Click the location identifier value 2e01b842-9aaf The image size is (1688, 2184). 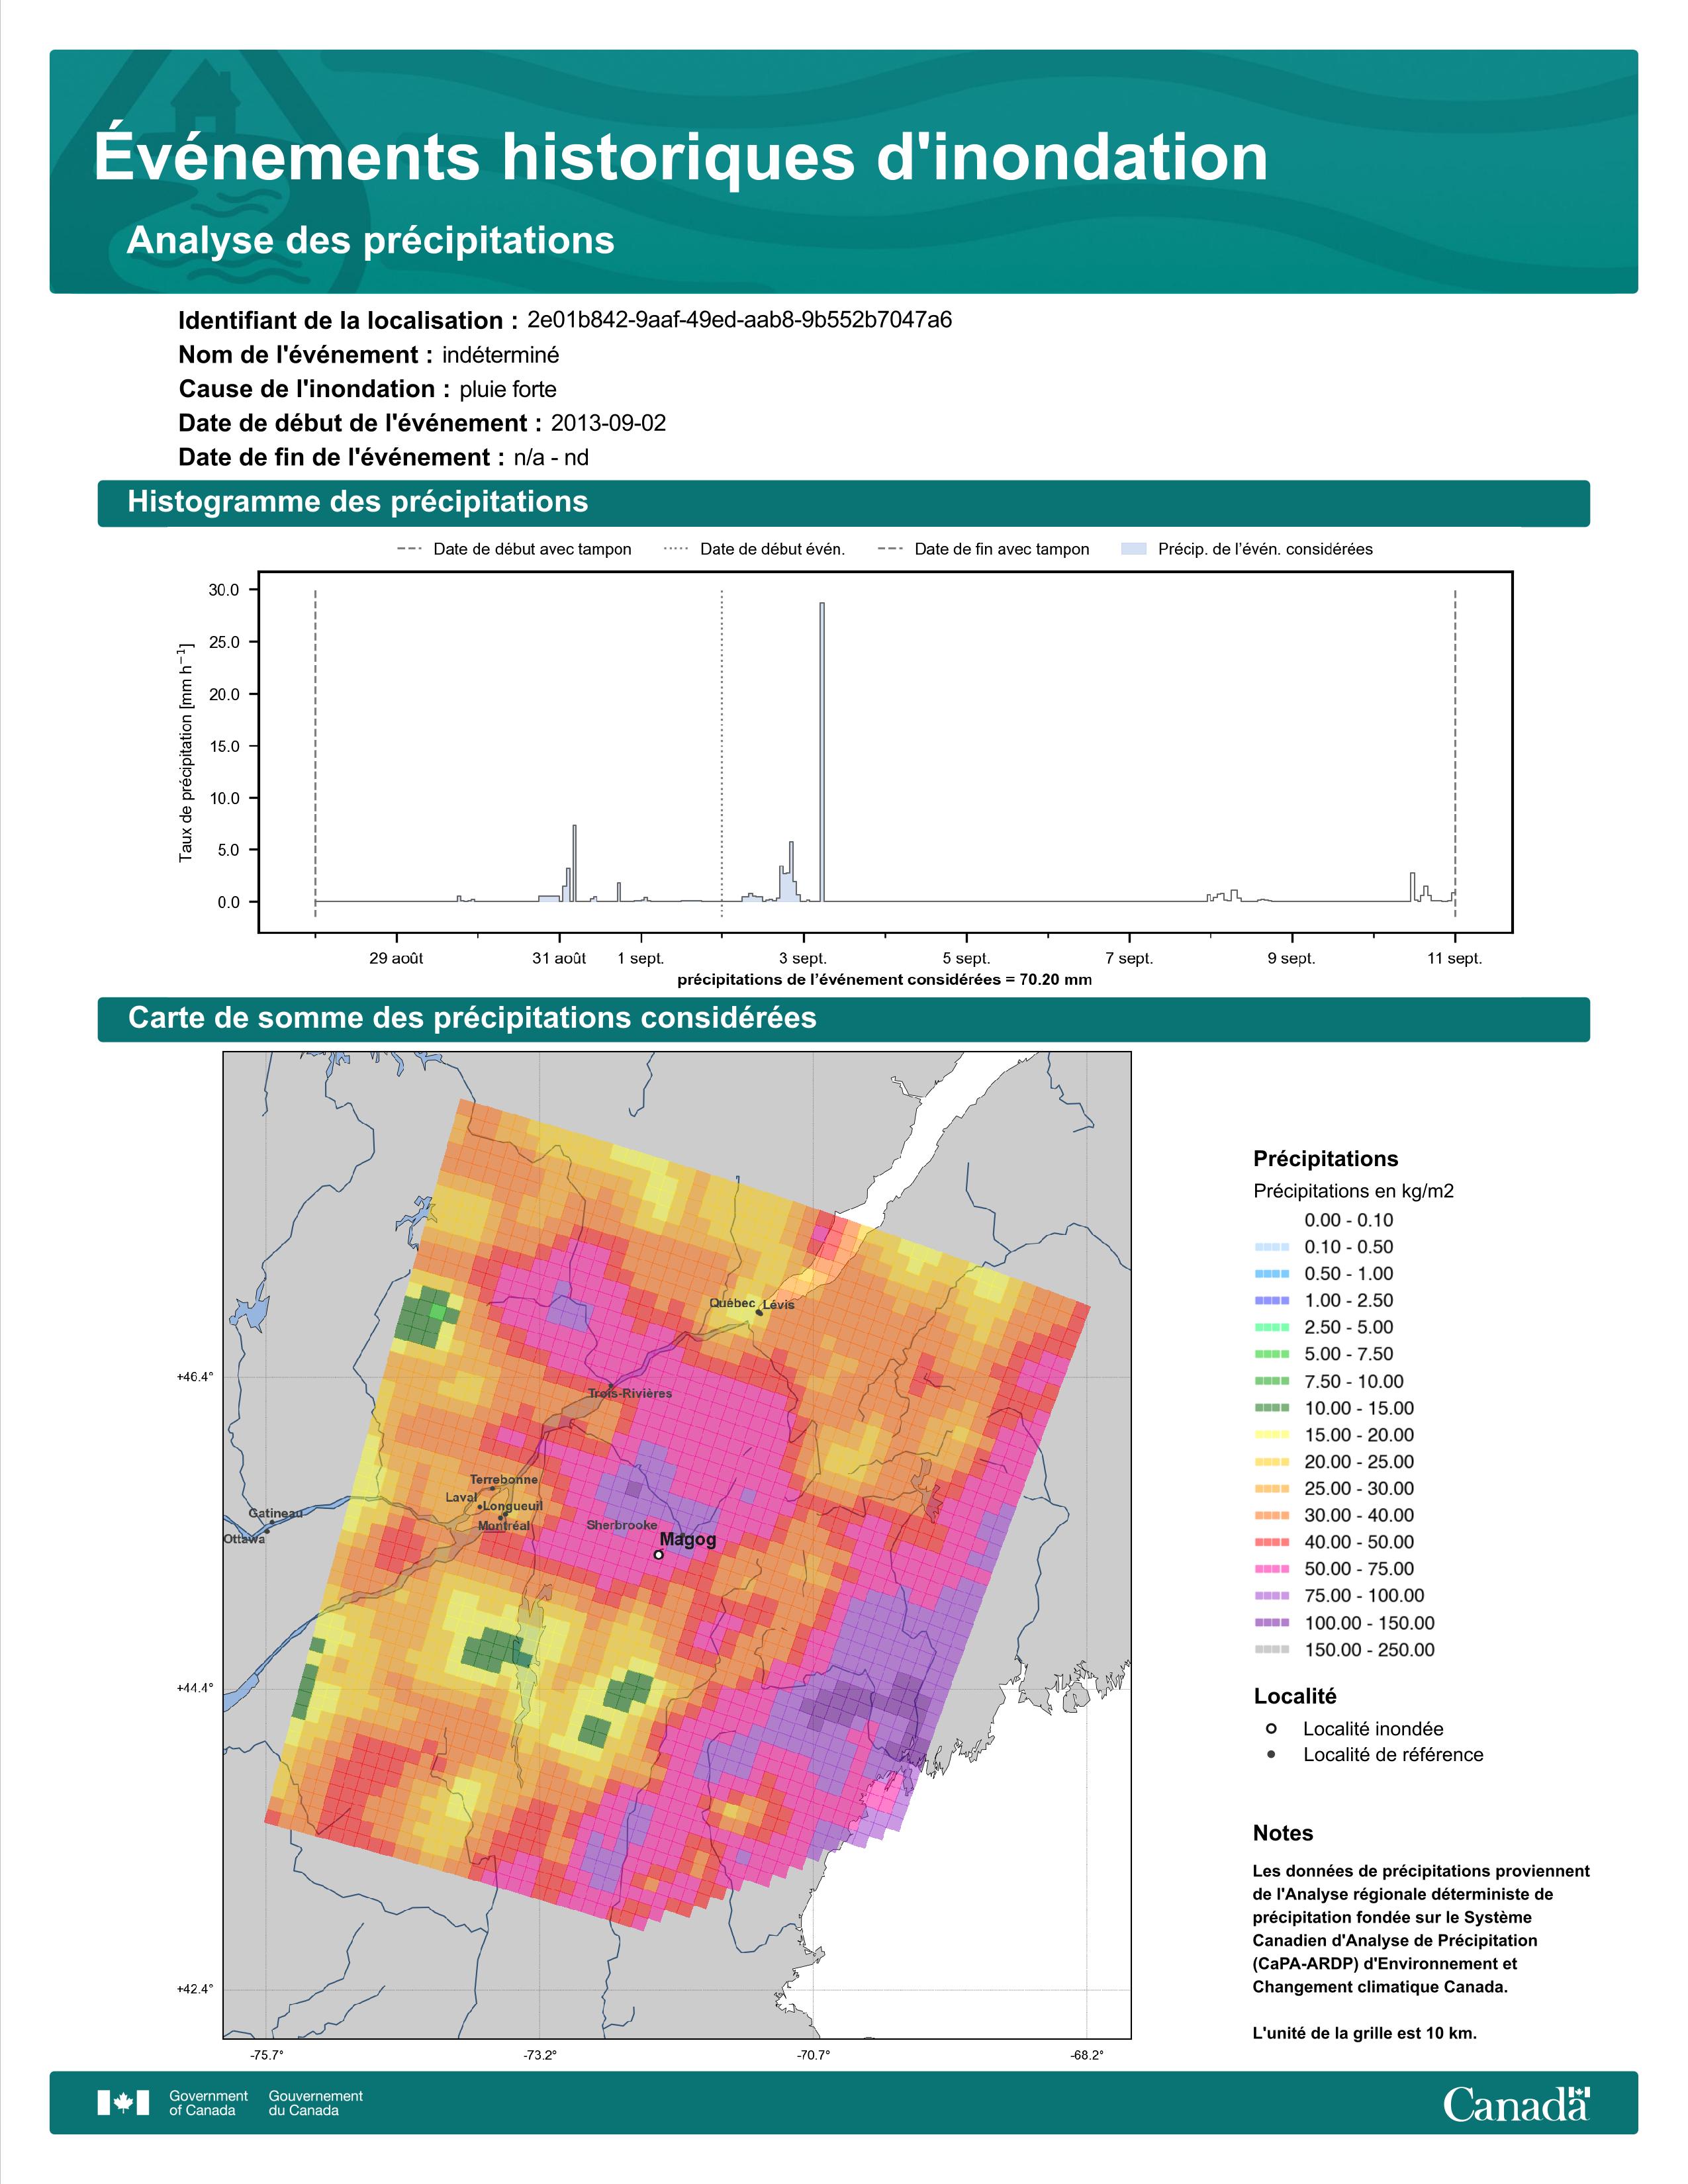click(739, 320)
